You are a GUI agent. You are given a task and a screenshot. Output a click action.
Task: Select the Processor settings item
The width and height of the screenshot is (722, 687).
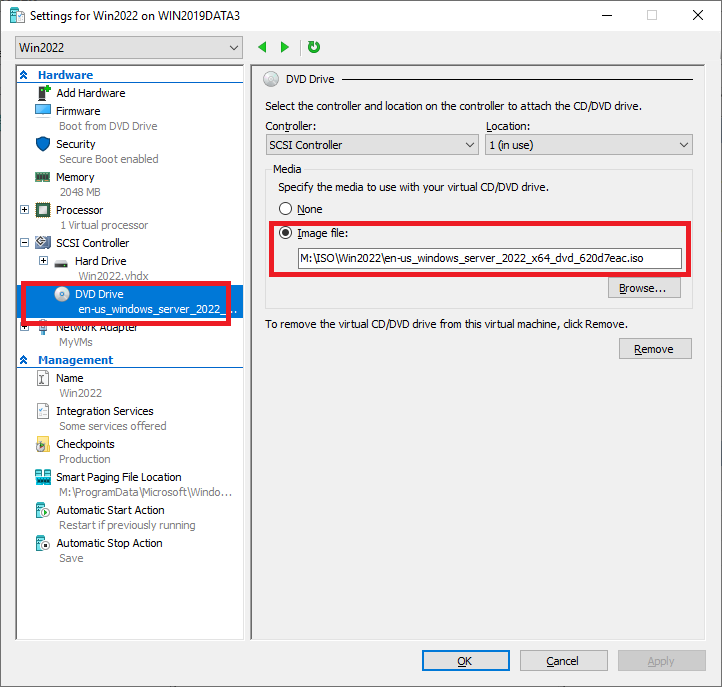coord(80,210)
